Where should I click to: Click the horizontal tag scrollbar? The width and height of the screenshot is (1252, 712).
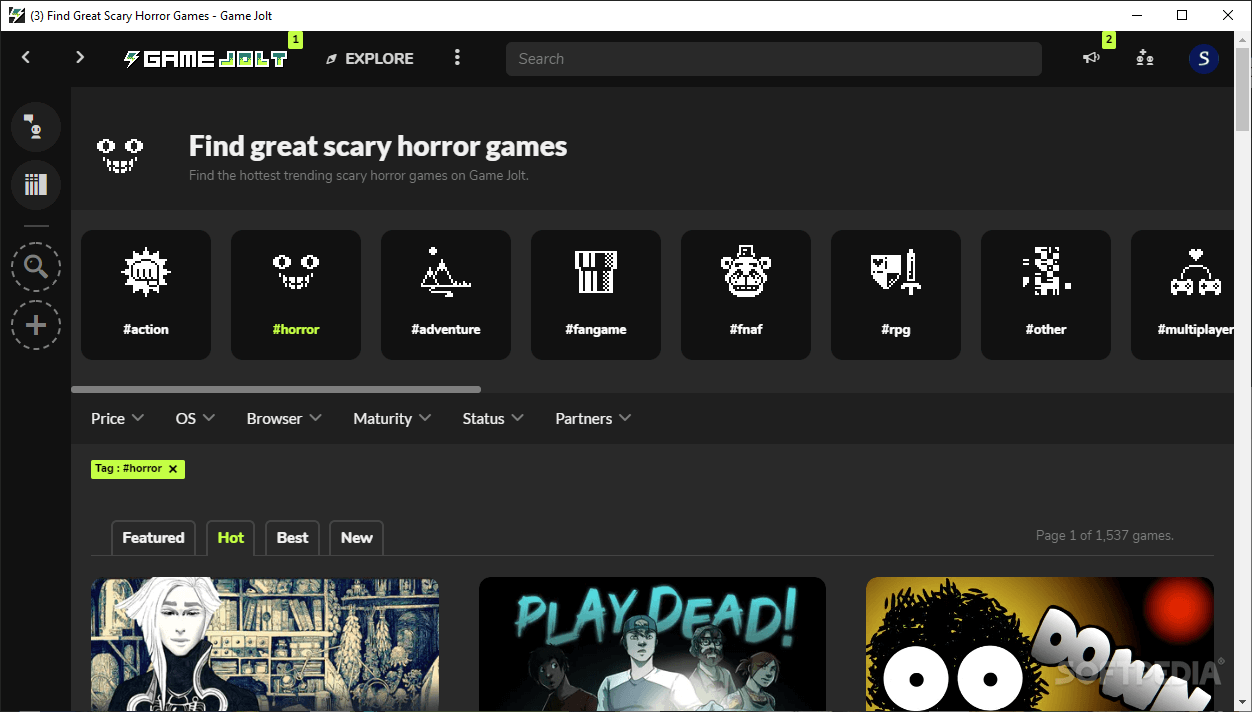click(275, 389)
